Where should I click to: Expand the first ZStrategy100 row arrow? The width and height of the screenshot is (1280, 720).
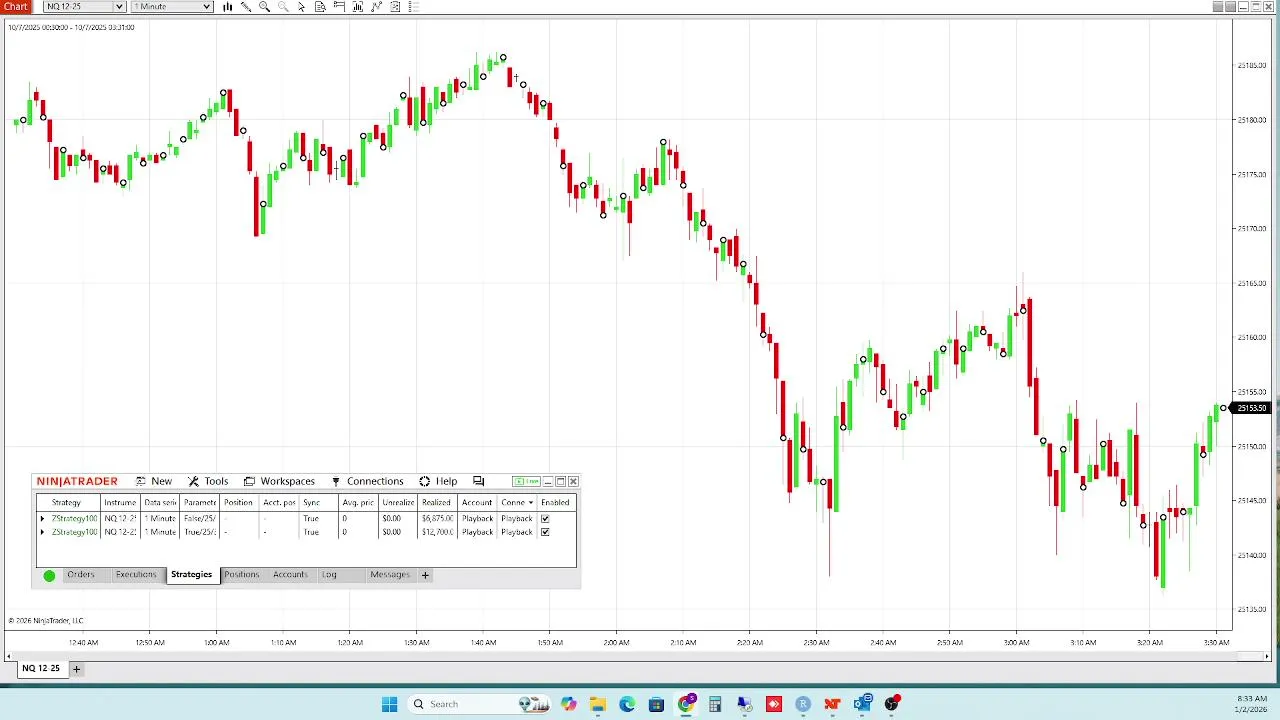click(42, 519)
